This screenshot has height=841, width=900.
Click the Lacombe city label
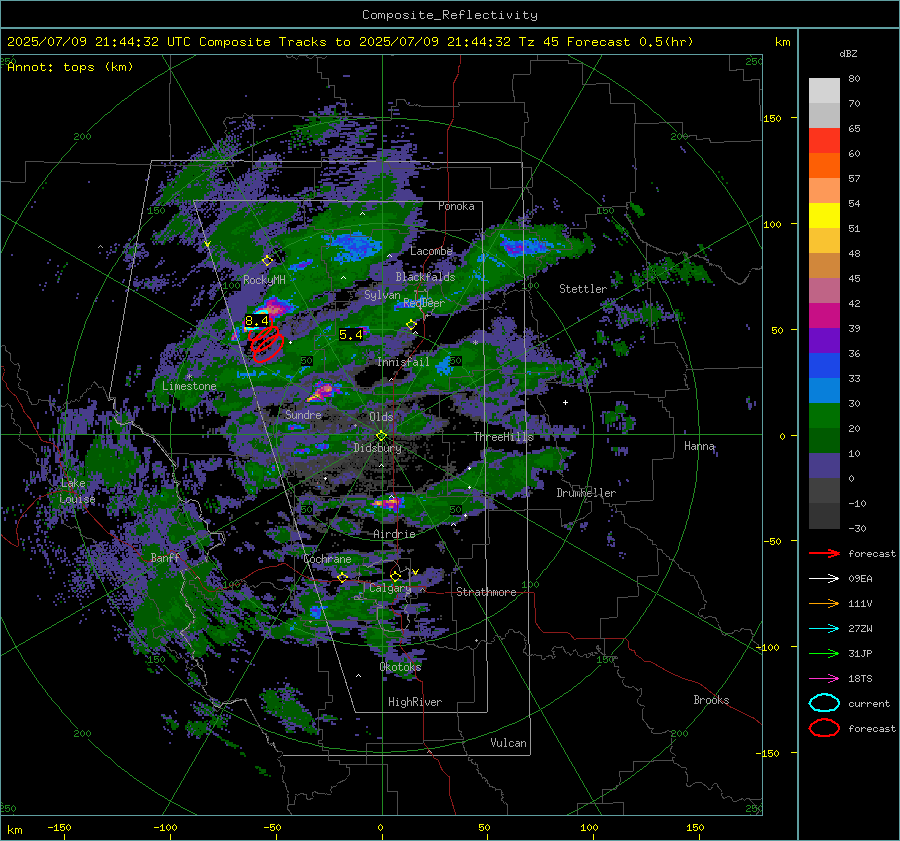click(431, 251)
